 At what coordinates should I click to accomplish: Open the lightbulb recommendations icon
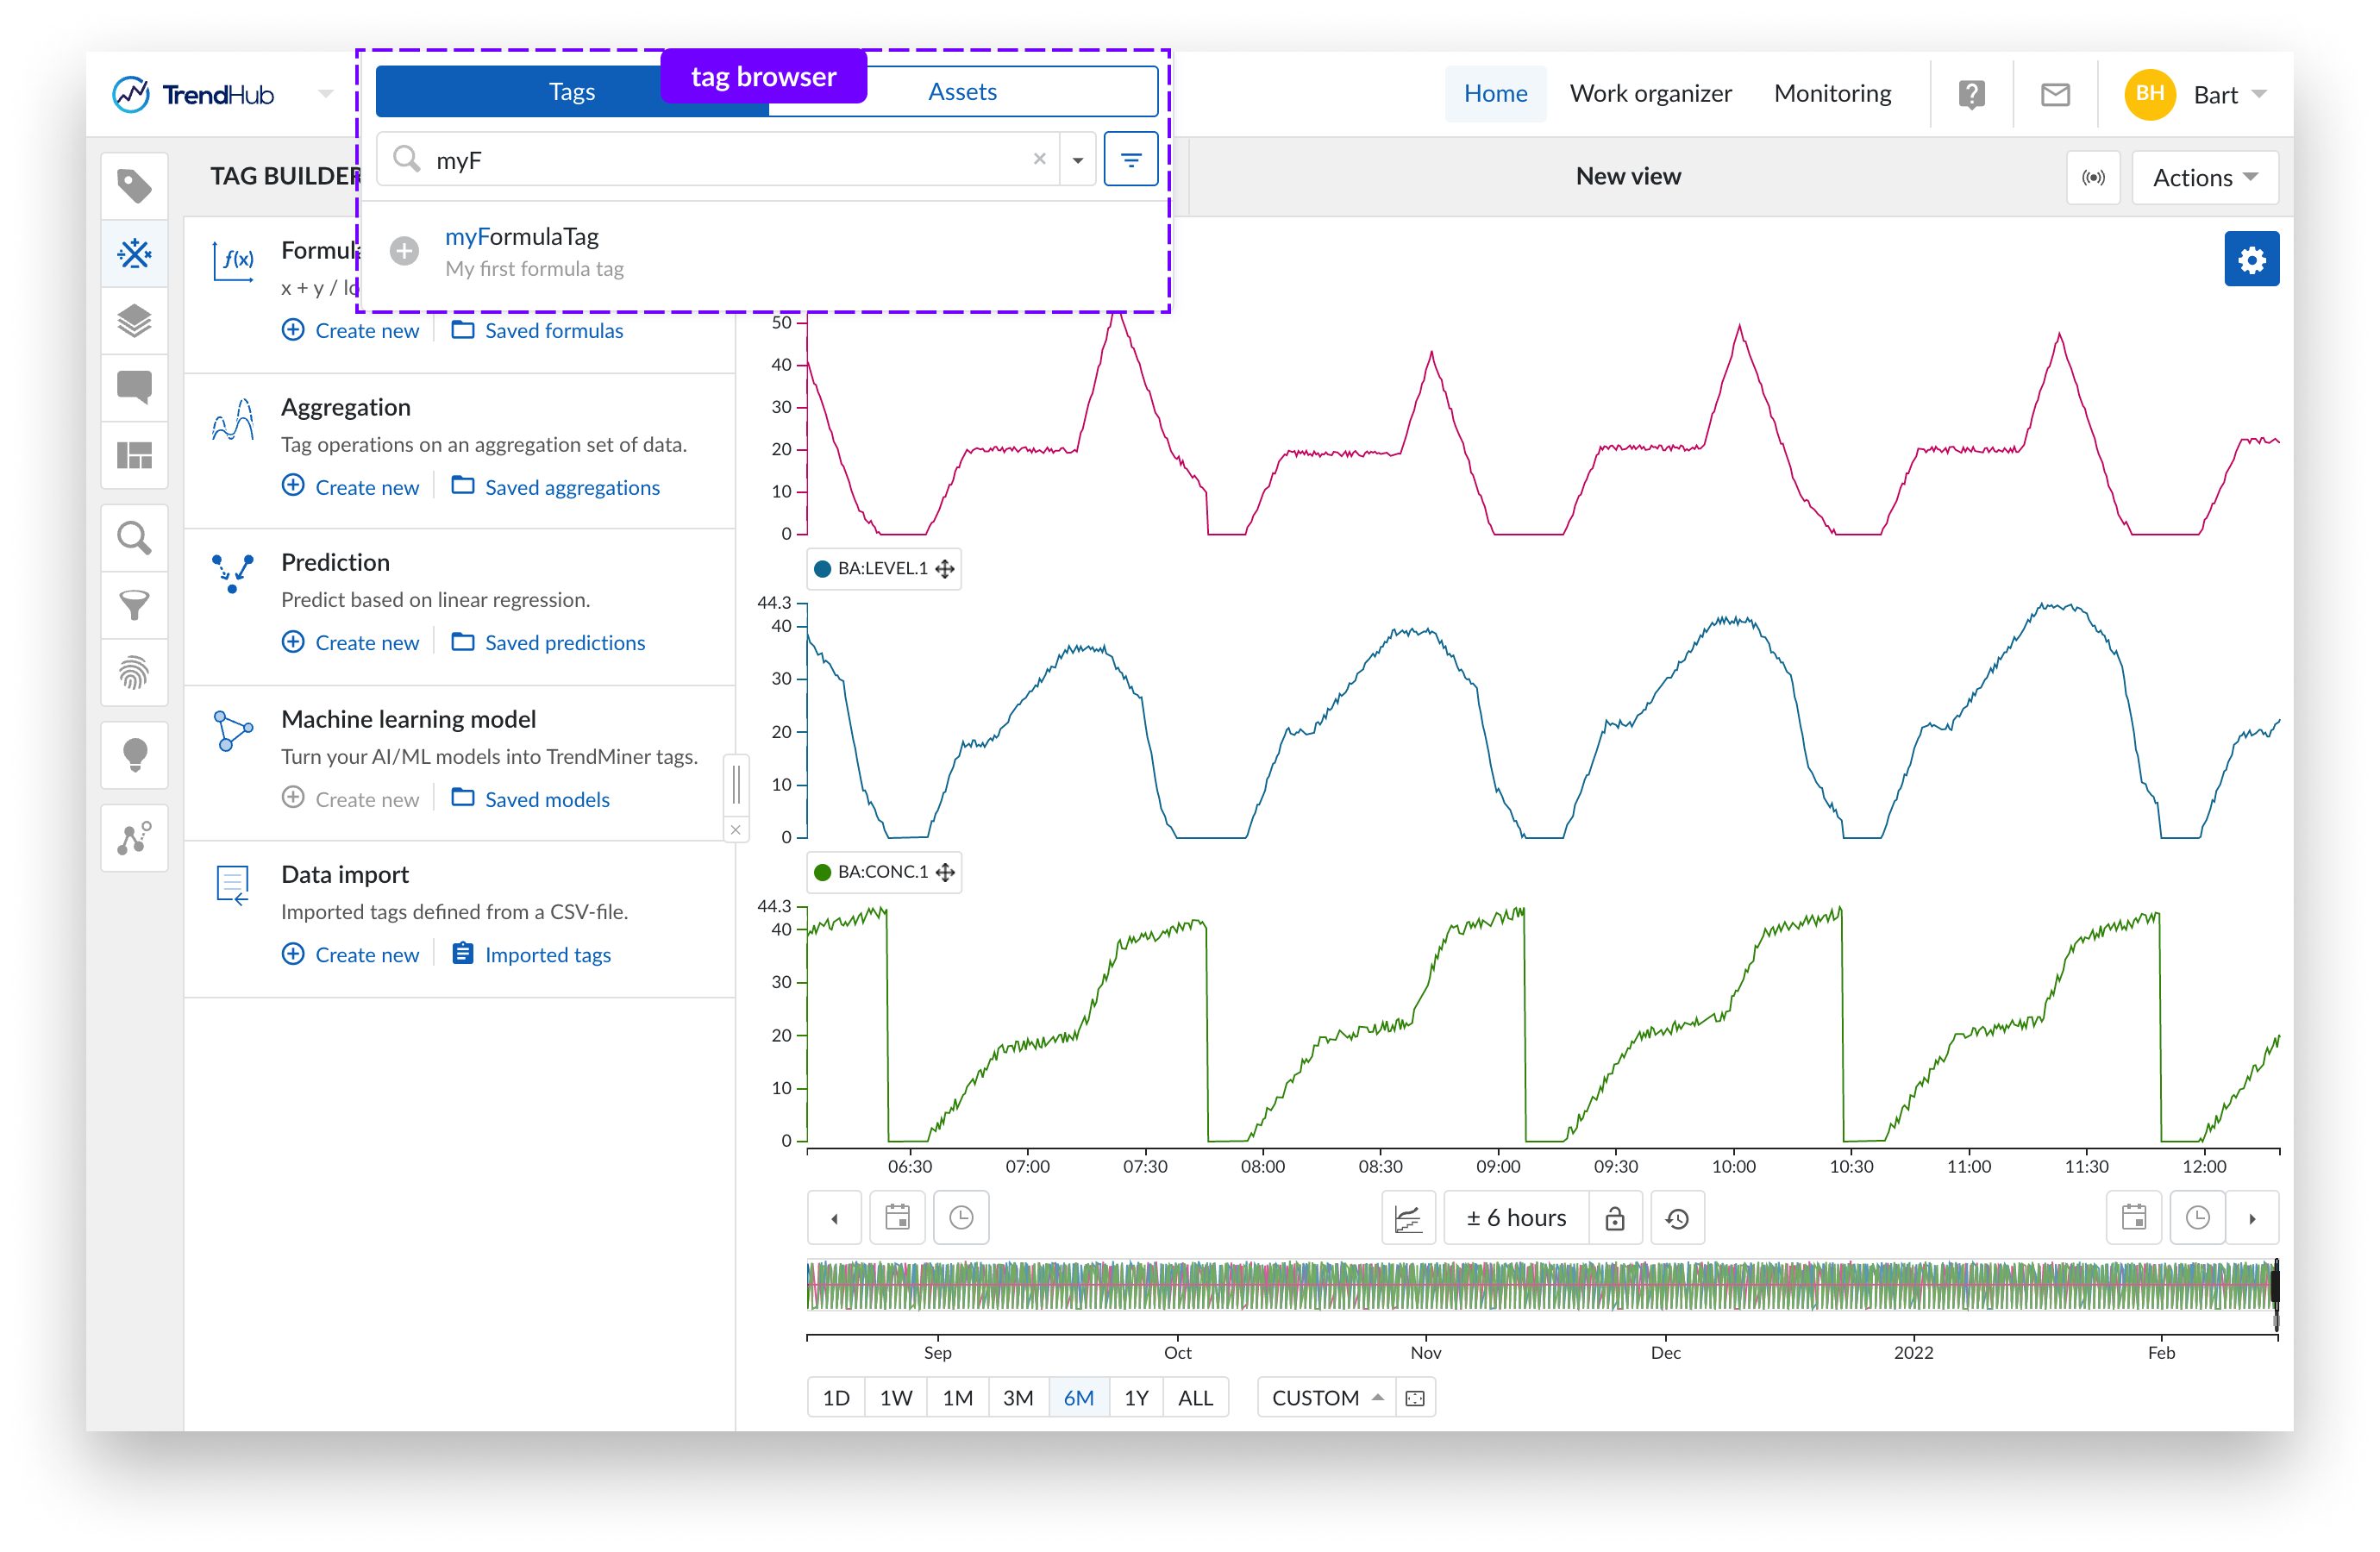[x=134, y=755]
